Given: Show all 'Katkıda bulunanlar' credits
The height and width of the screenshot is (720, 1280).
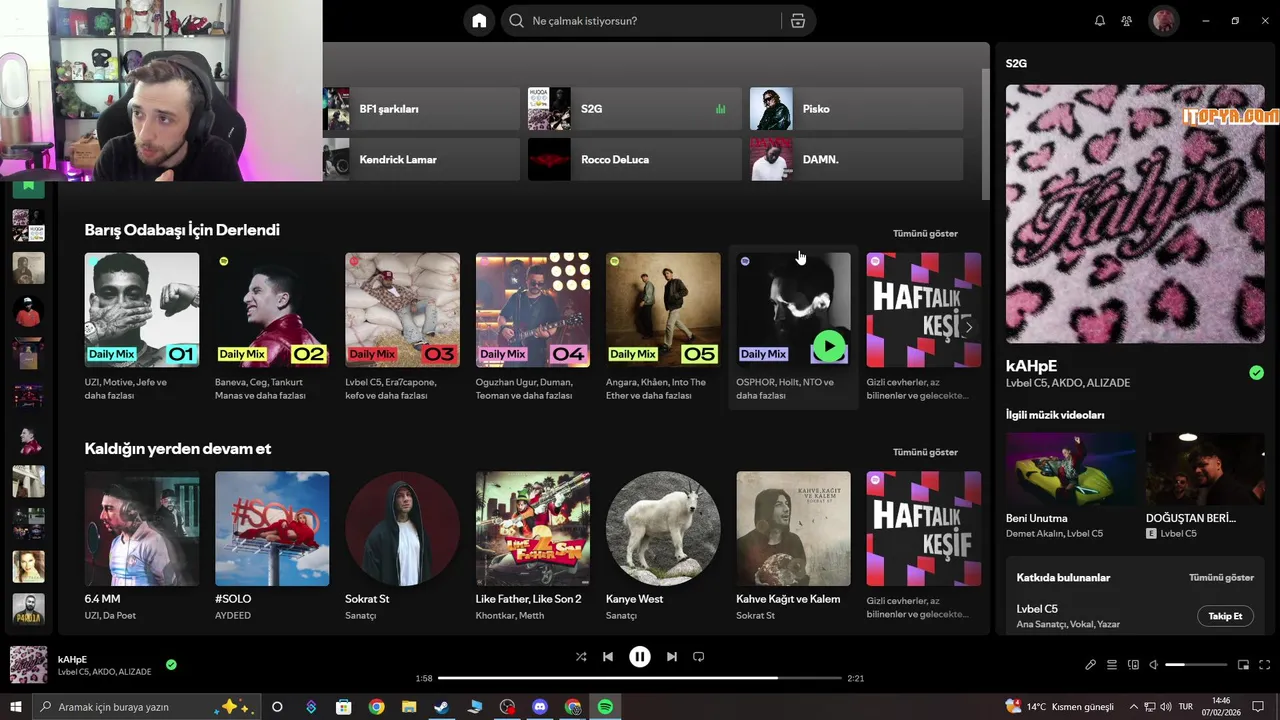Looking at the screenshot, I should coord(1221,577).
